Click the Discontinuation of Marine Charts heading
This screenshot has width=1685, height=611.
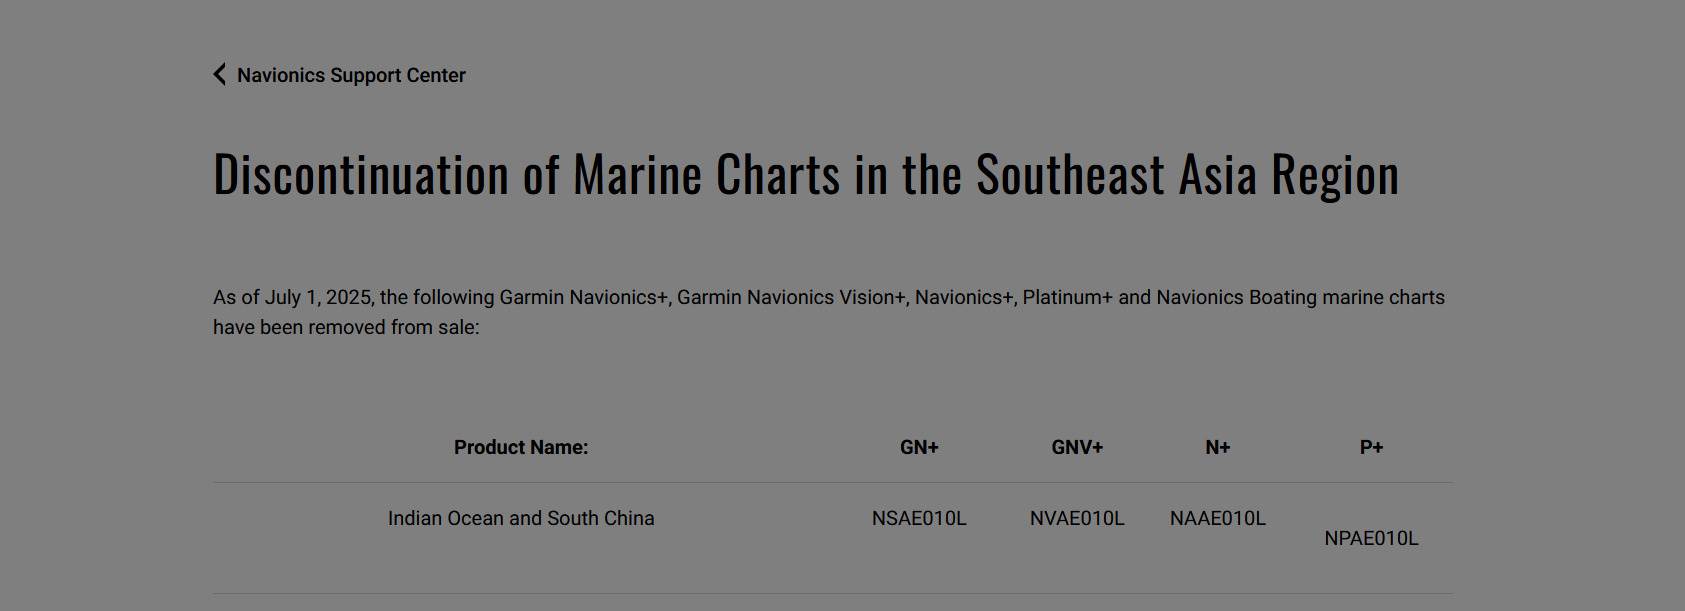[x=805, y=174]
